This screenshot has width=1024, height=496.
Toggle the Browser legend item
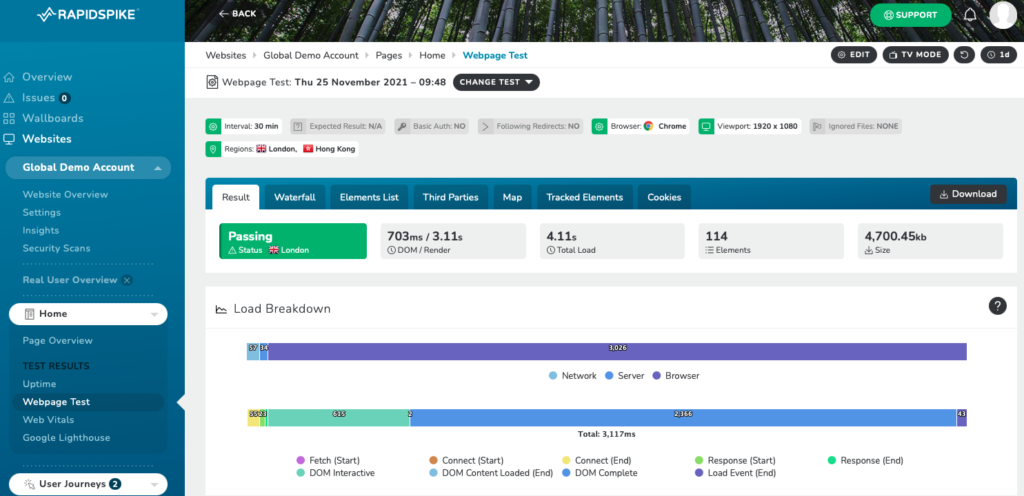click(676, 376)
